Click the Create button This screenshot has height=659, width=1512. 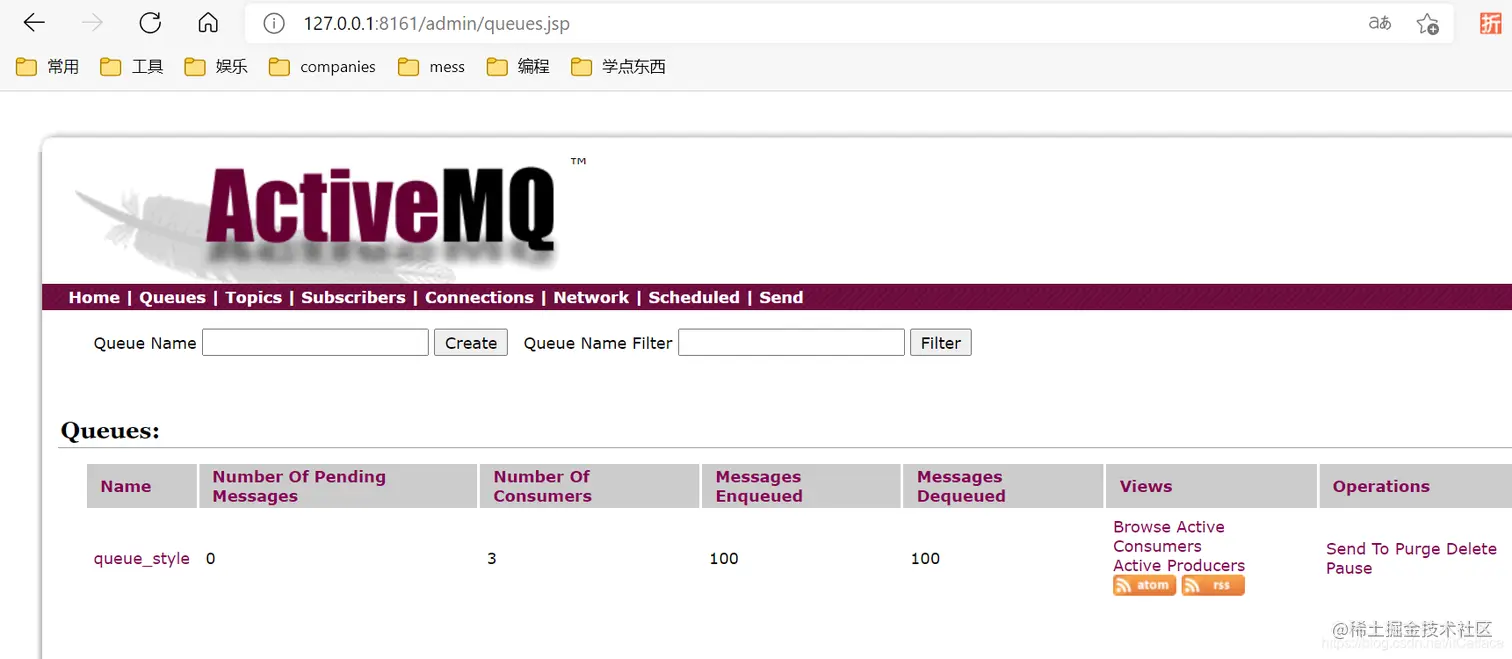click(471, 343)
